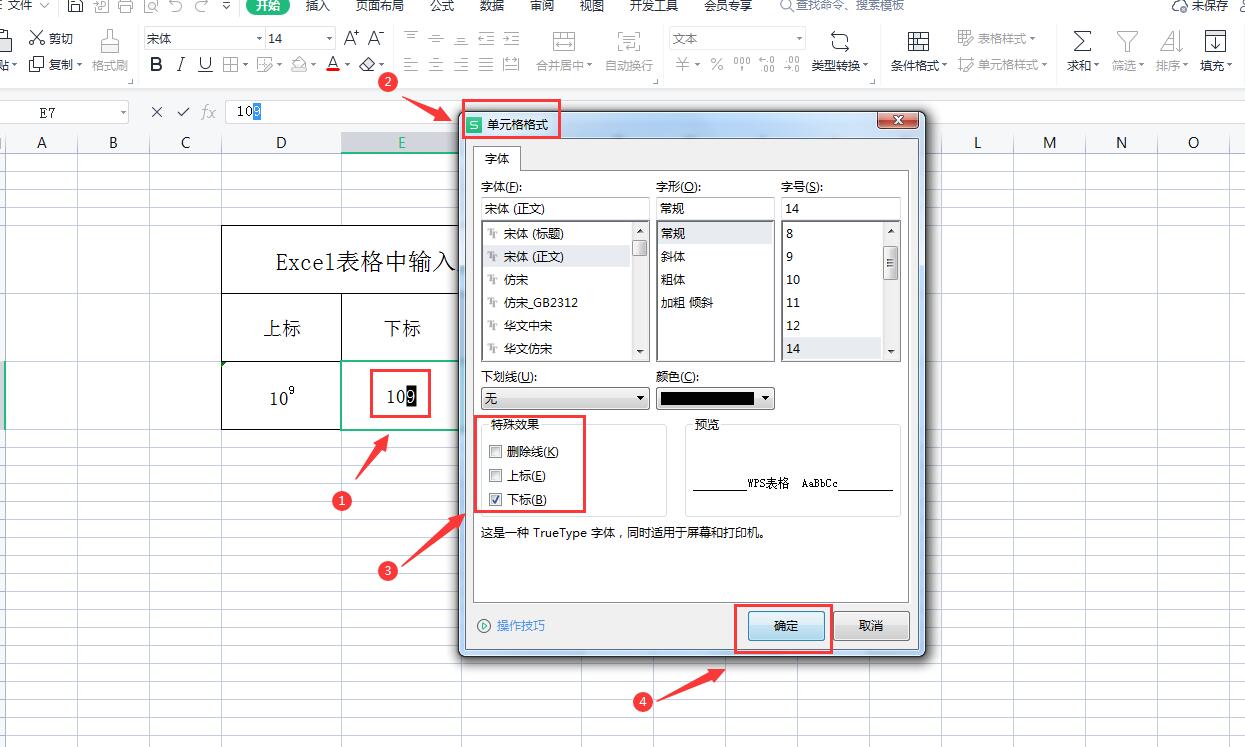
Task: Open the font name dropdown showing 宋体
Action: click(x=259, y=38)
